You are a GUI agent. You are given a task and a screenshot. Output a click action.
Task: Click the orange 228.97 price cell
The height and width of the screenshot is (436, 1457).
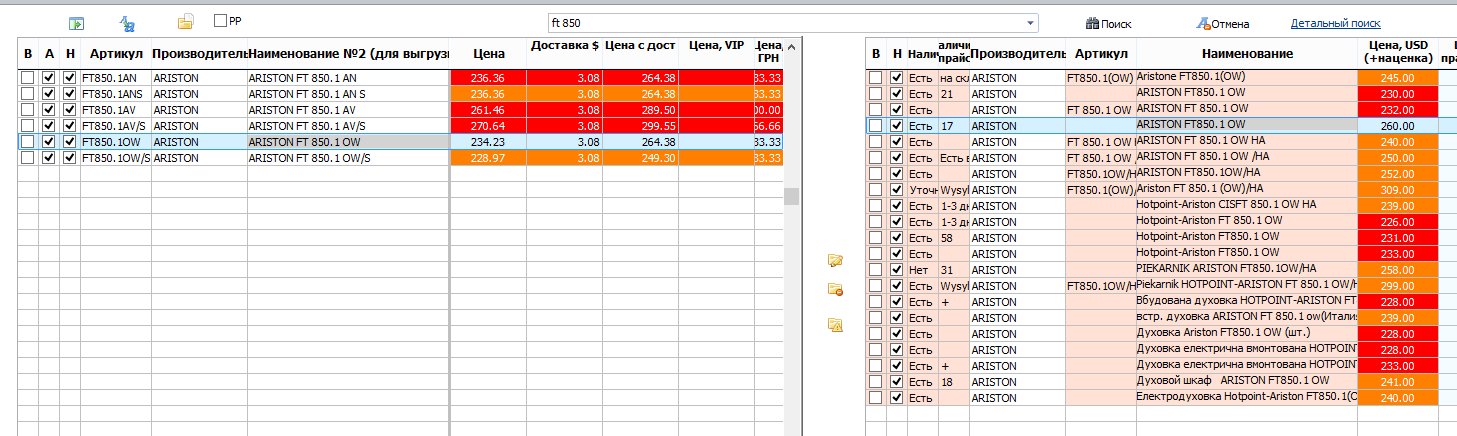(x=489, y=158)
